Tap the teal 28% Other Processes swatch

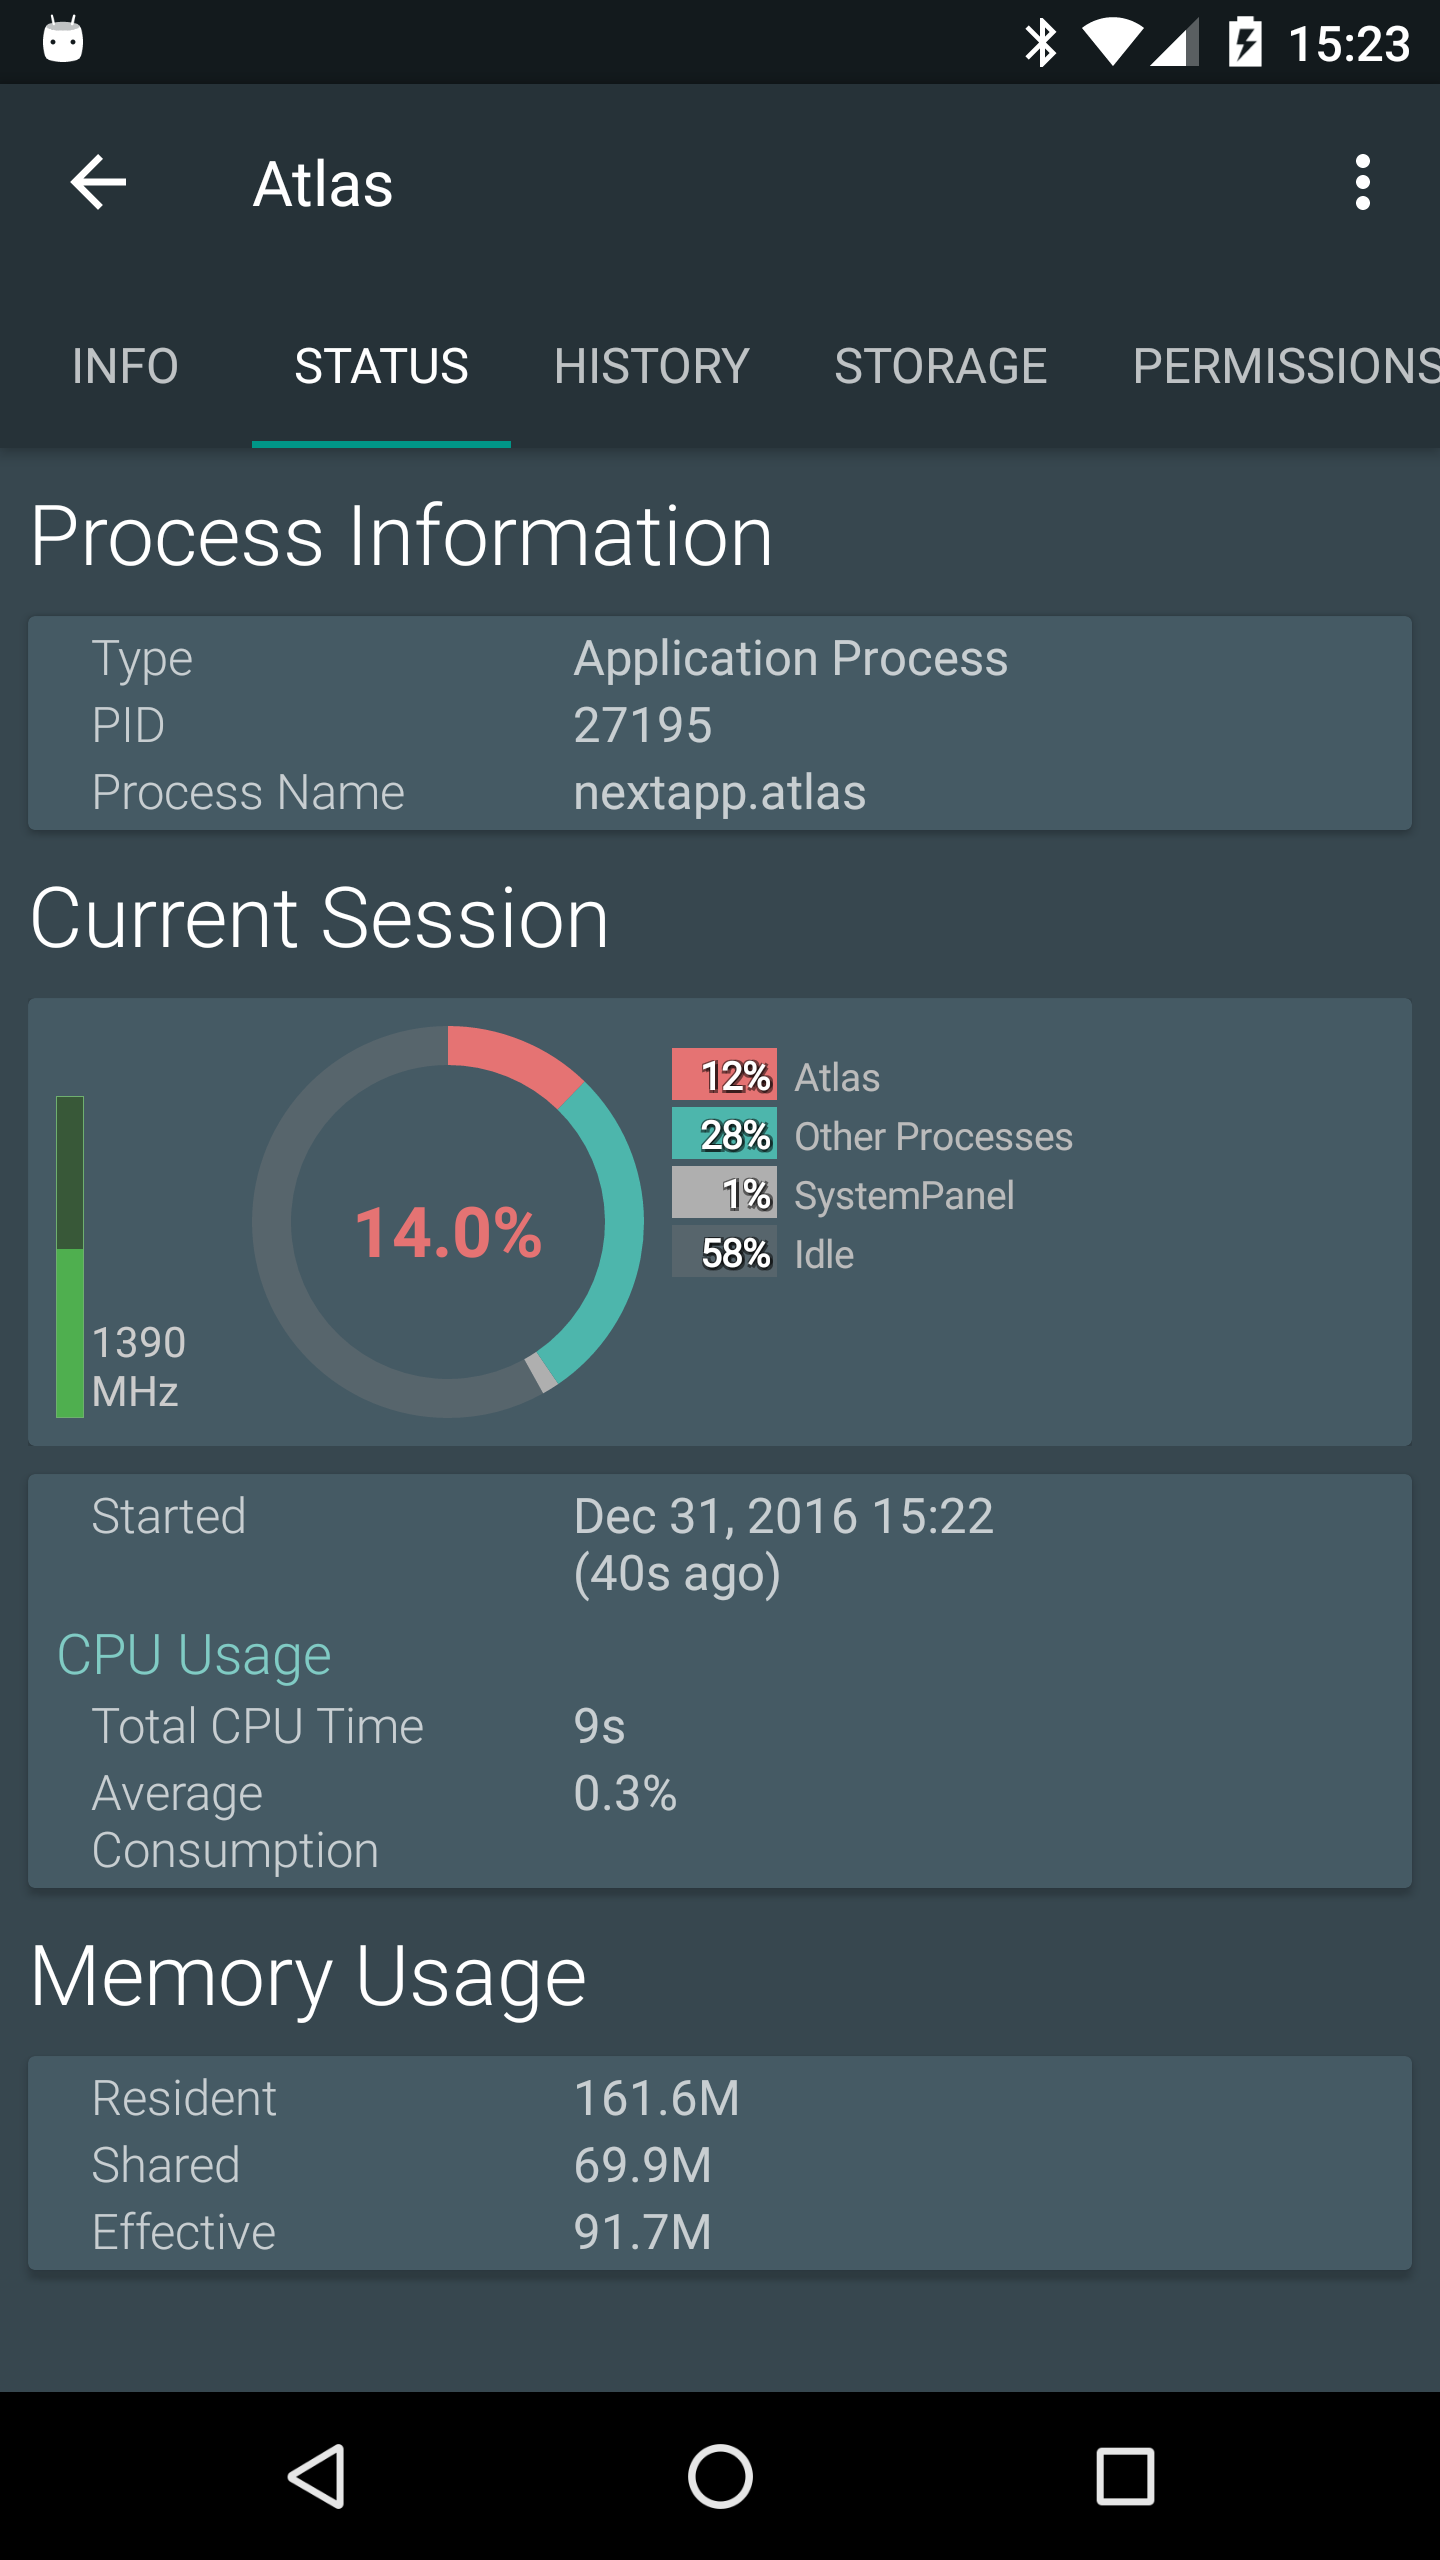coord(724,1134)
